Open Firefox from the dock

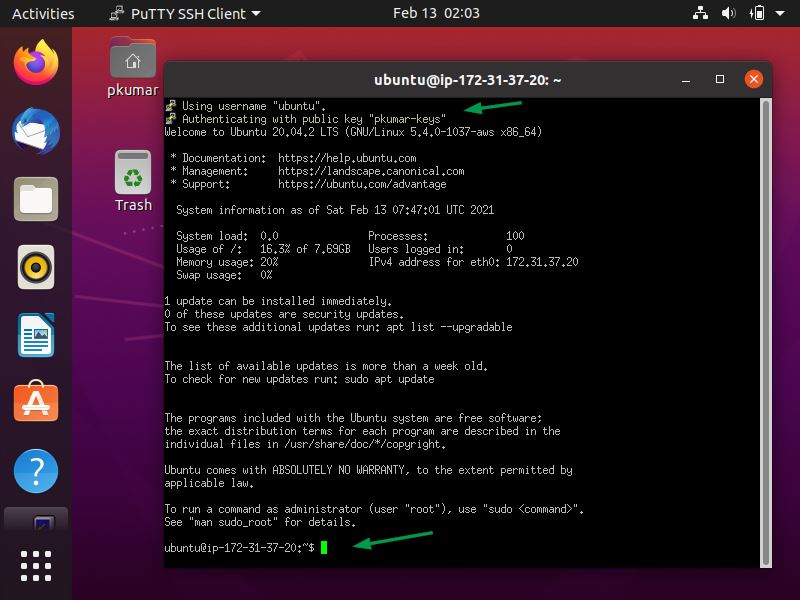(35, 62)
